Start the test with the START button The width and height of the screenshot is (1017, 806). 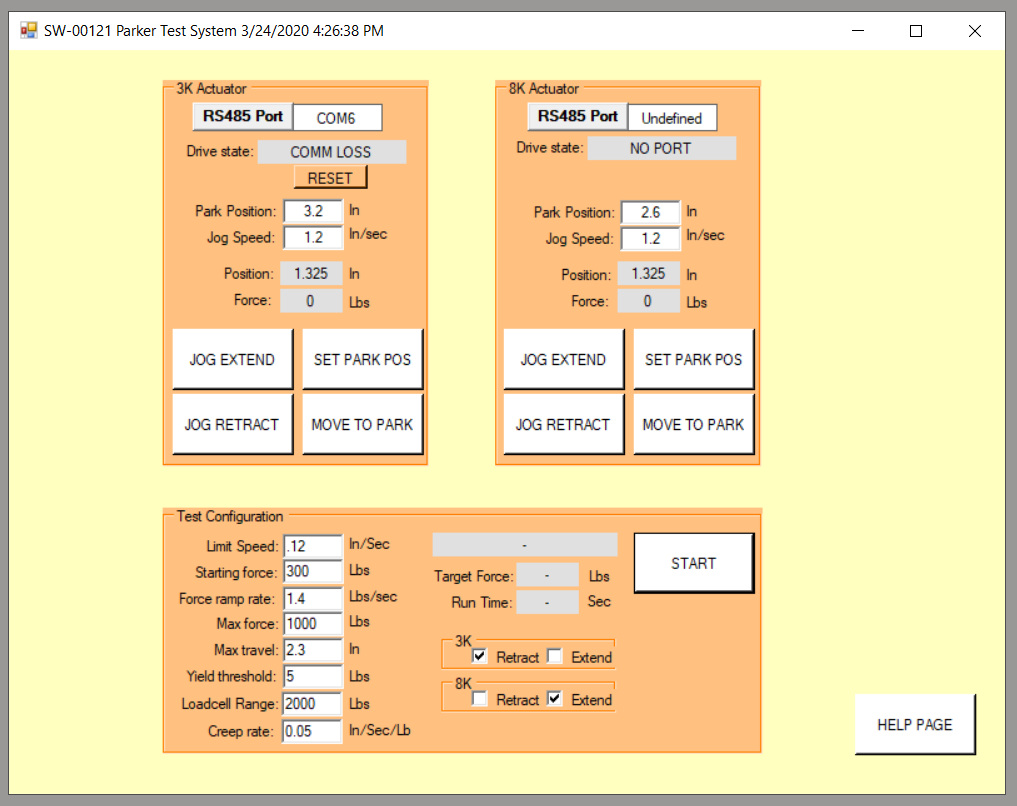point(694,563)
